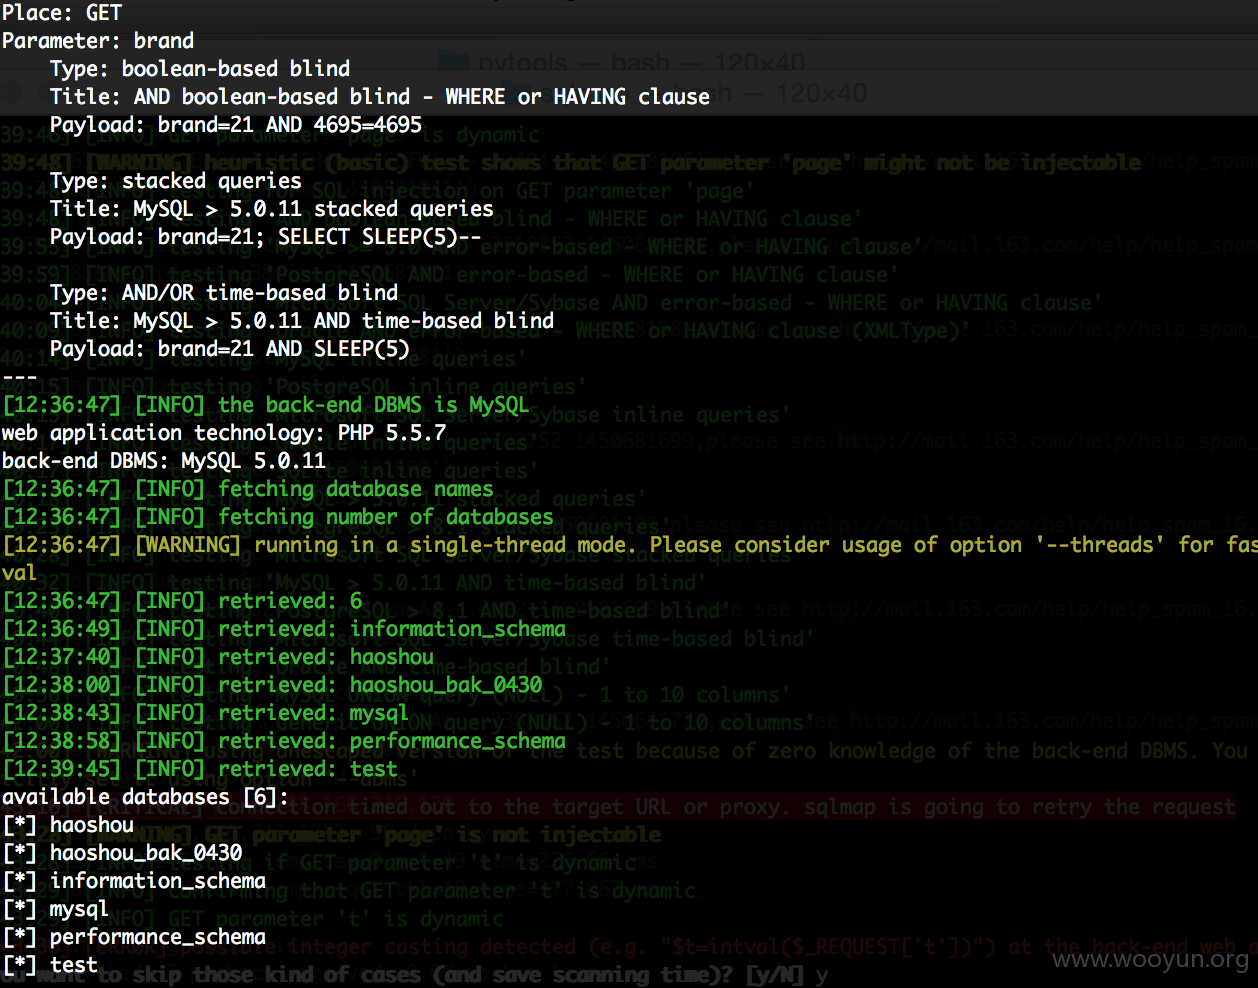Click 'fetching number of databases' log line
1258x988 pixels.
278,517
